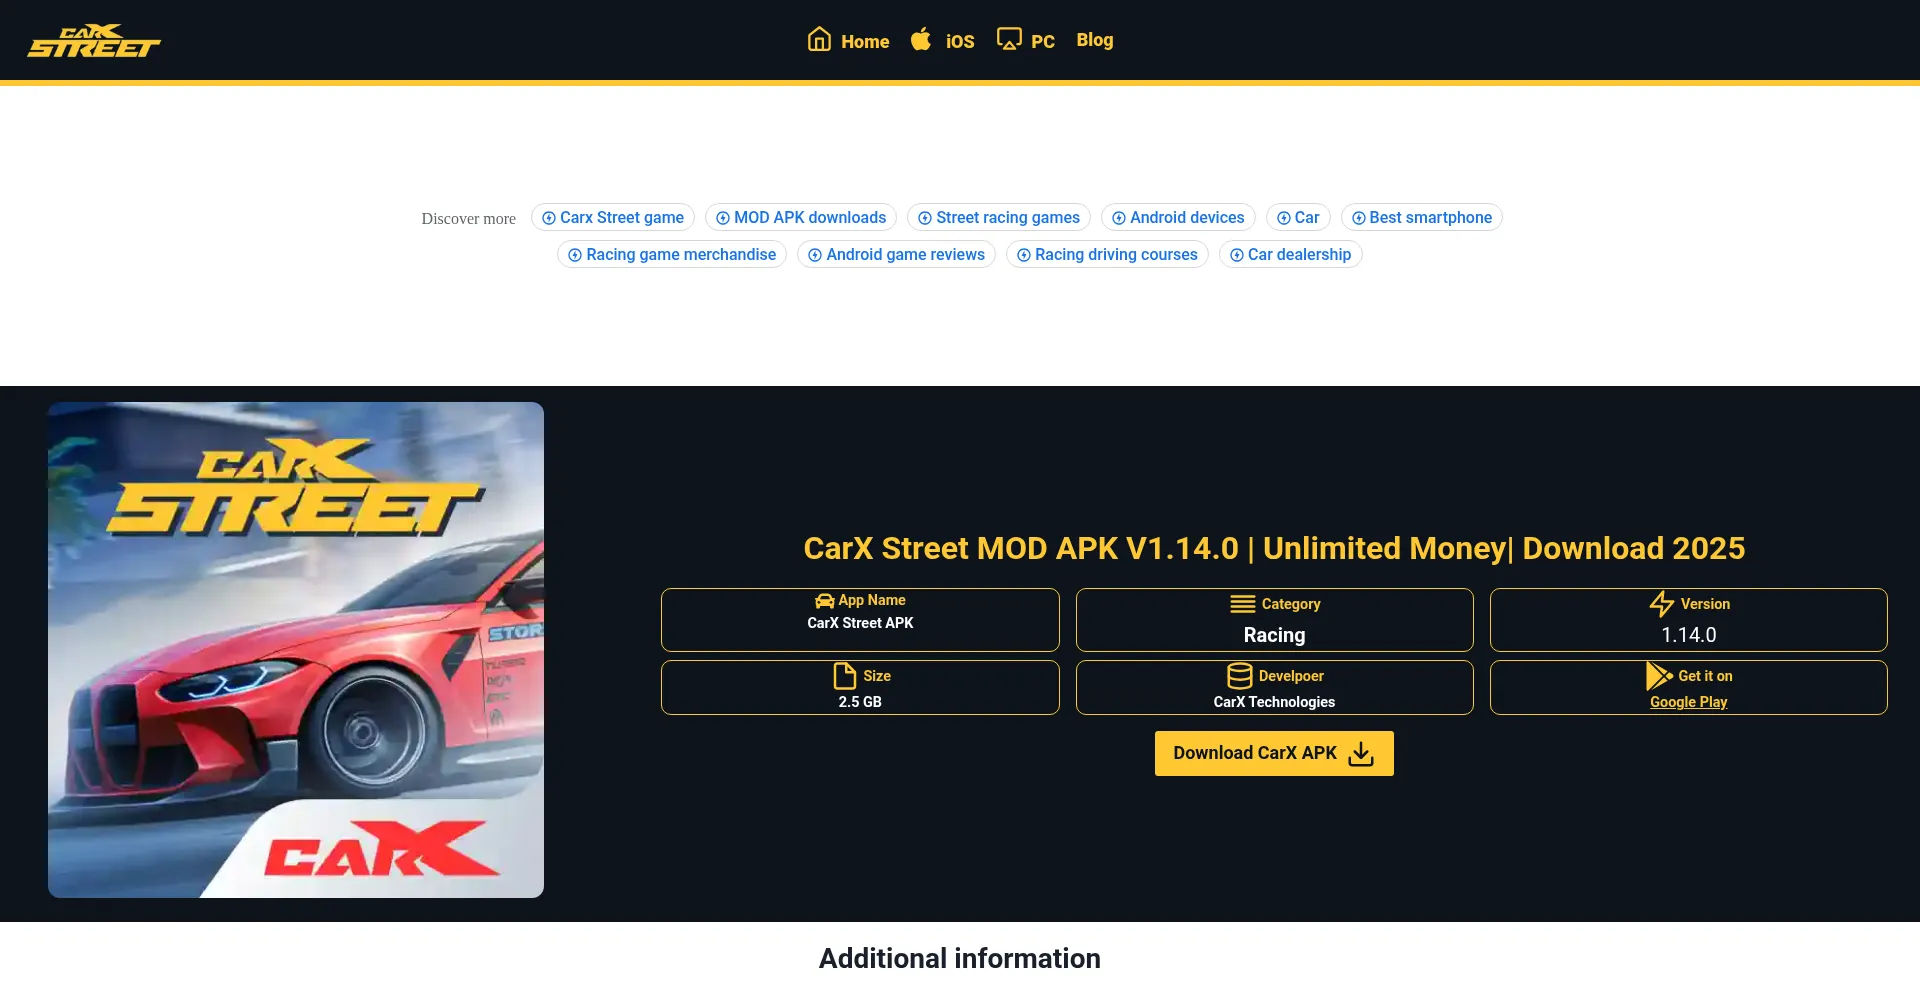Viewport: 1920px width, 993px height.
Task: Open the Blog menu item
Action: point(1094,40)
